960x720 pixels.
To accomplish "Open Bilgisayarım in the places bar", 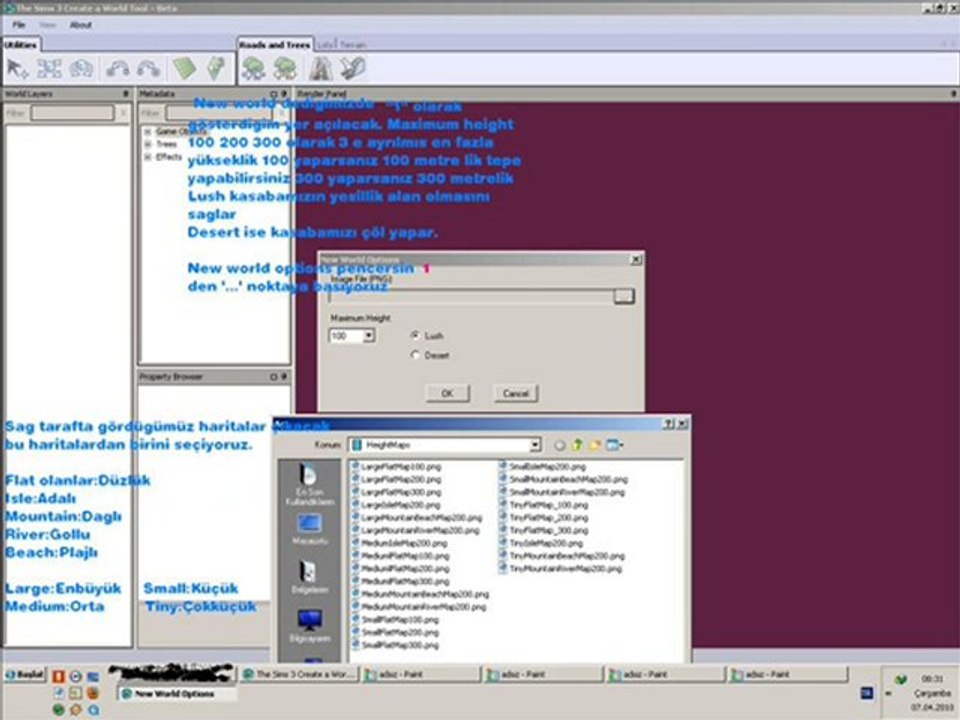I will tap(310, 626).
